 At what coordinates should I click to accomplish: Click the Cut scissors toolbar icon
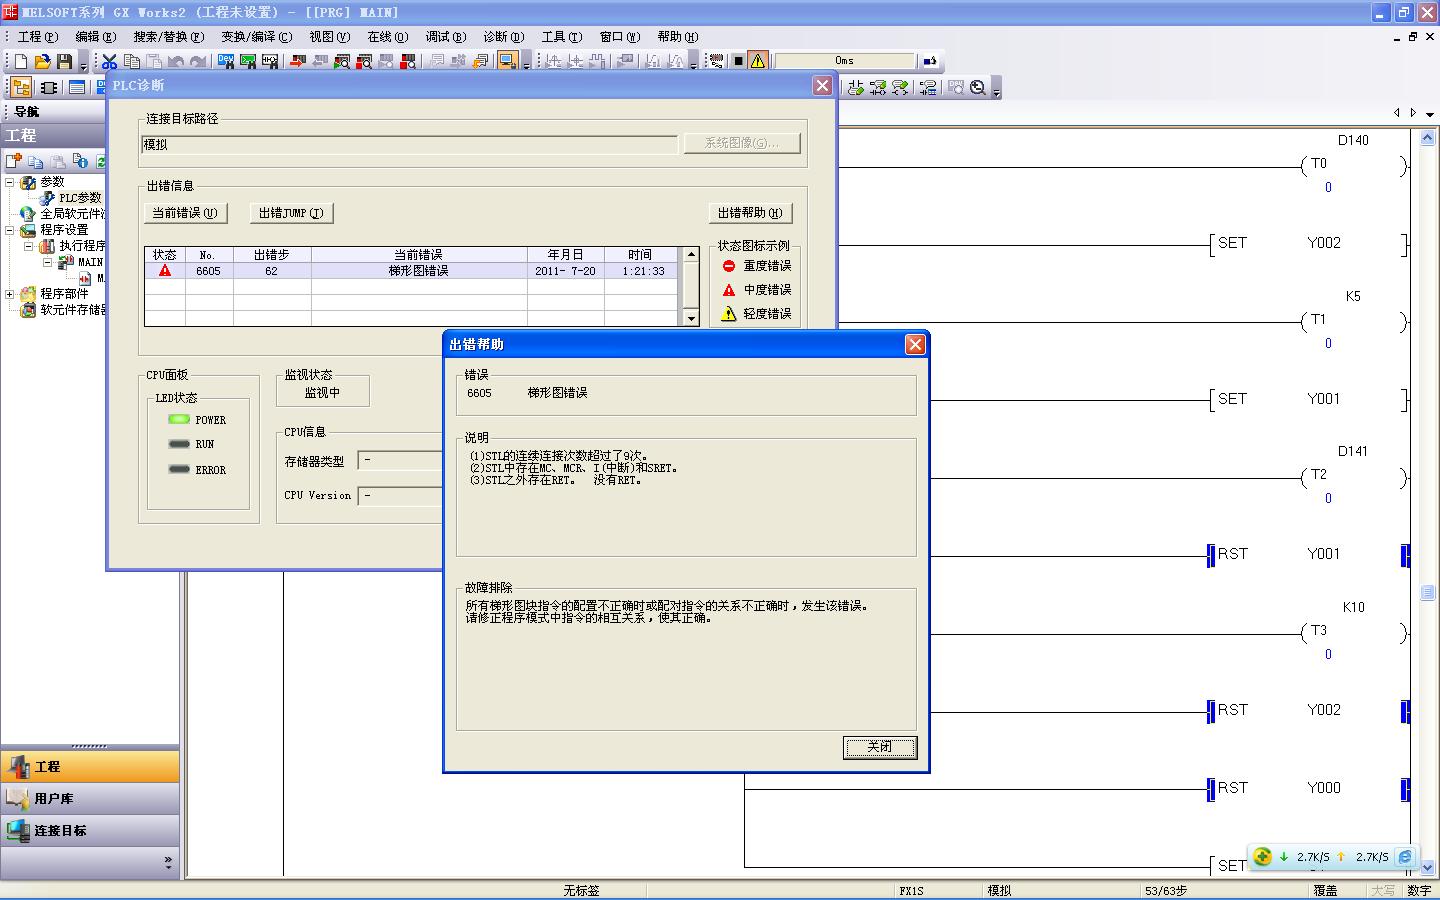[109, 61]
